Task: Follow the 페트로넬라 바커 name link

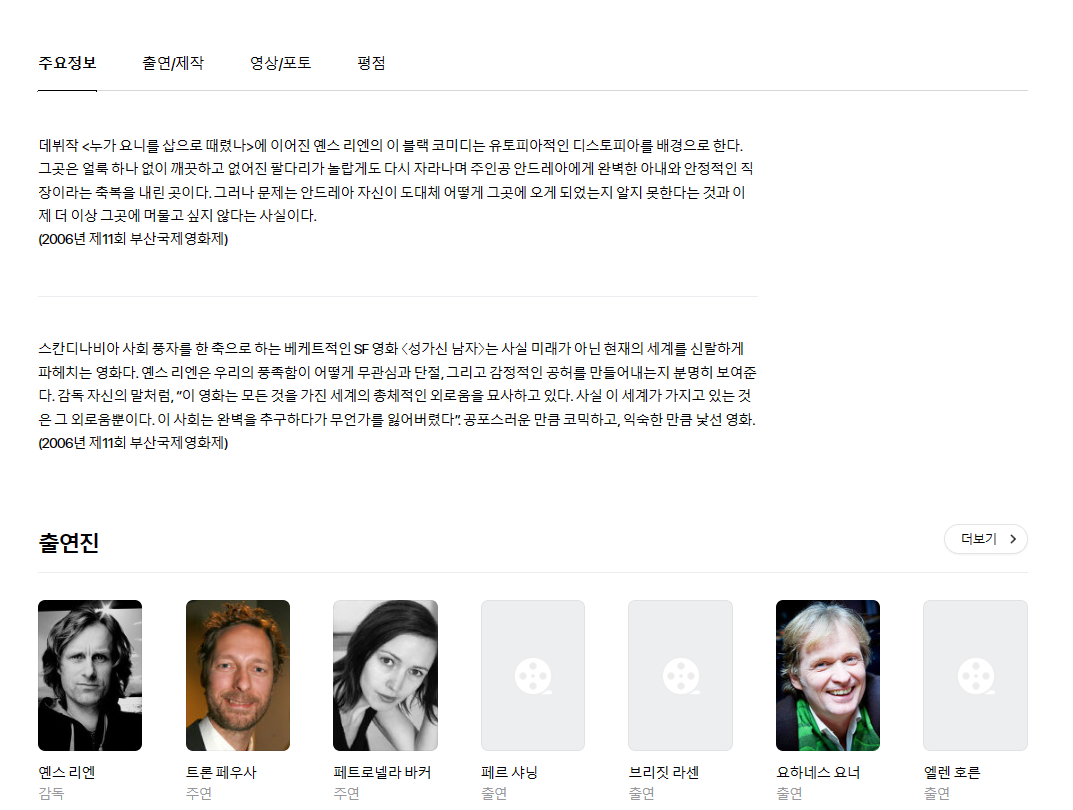Action: 382,772
